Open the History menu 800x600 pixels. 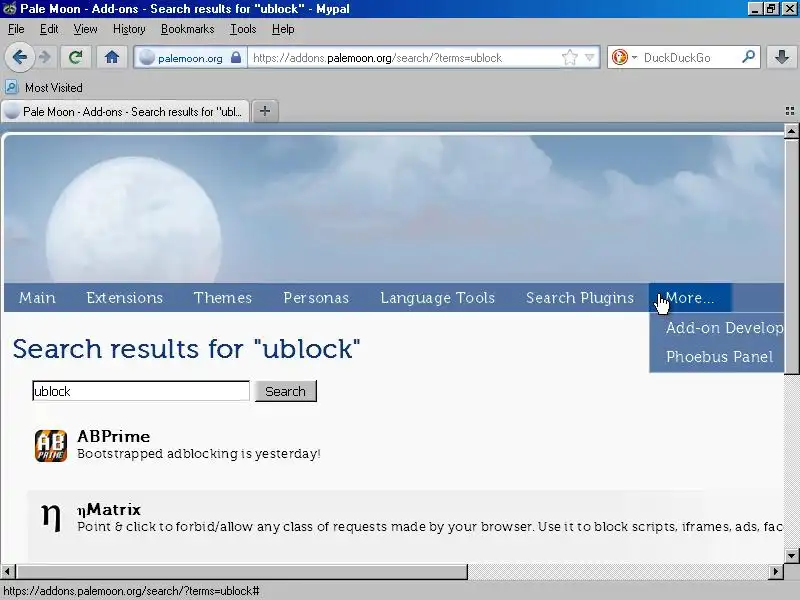[x=129, y=29]
